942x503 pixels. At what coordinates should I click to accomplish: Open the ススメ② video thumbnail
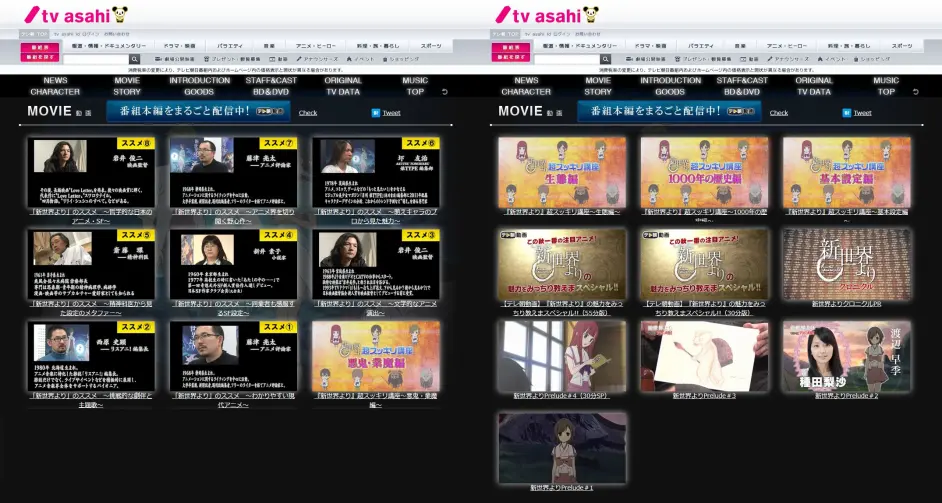click(91, 356)
